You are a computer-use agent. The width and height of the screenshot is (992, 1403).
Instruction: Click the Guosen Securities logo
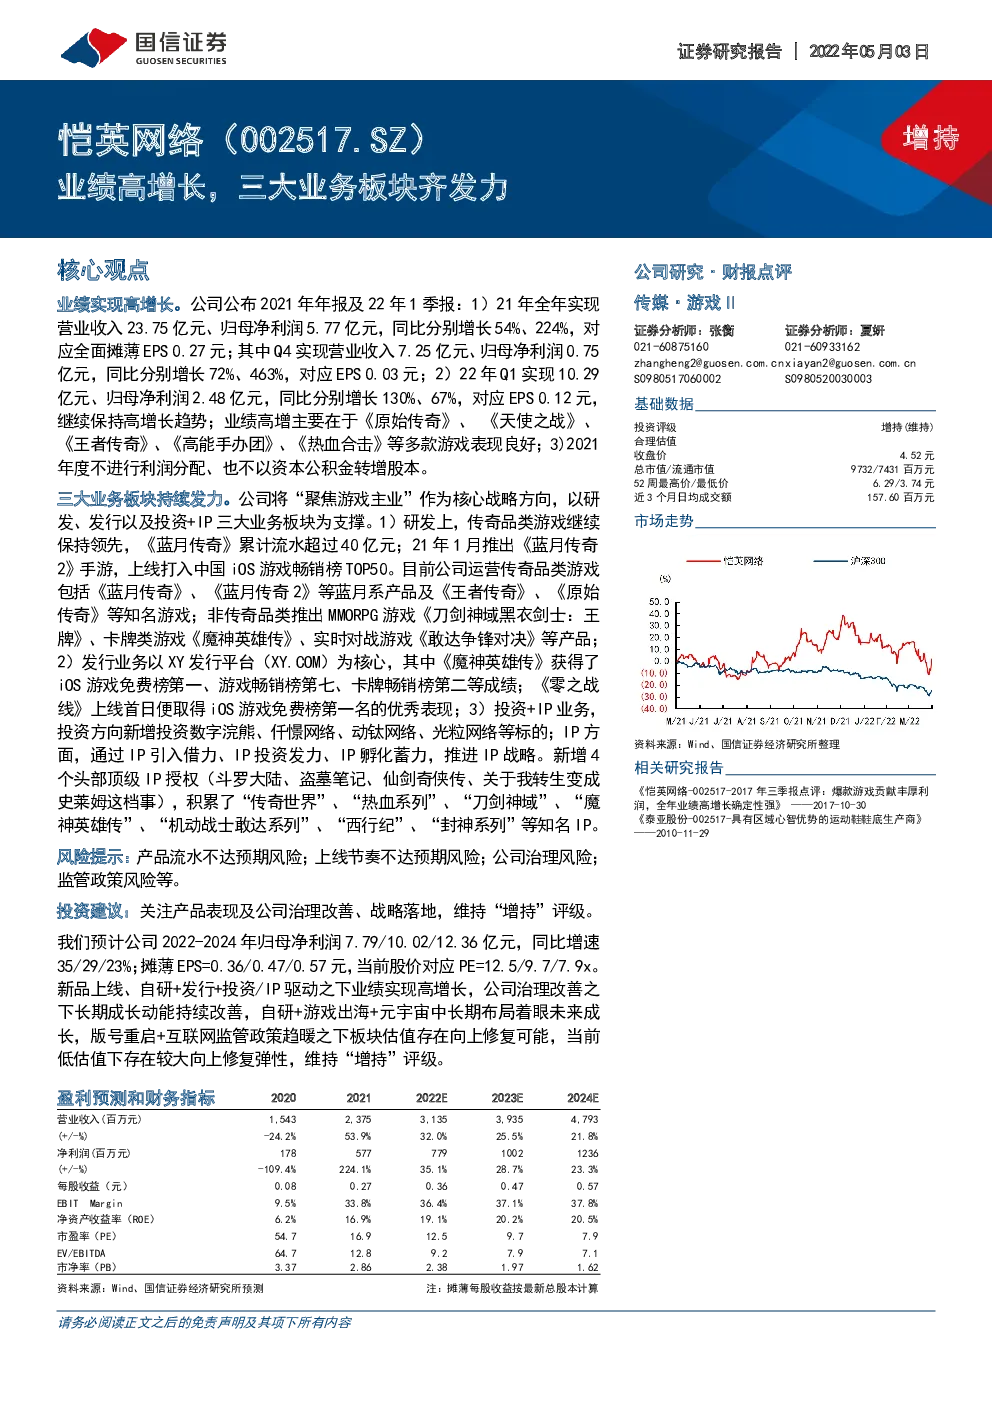[x=144, y=47]
